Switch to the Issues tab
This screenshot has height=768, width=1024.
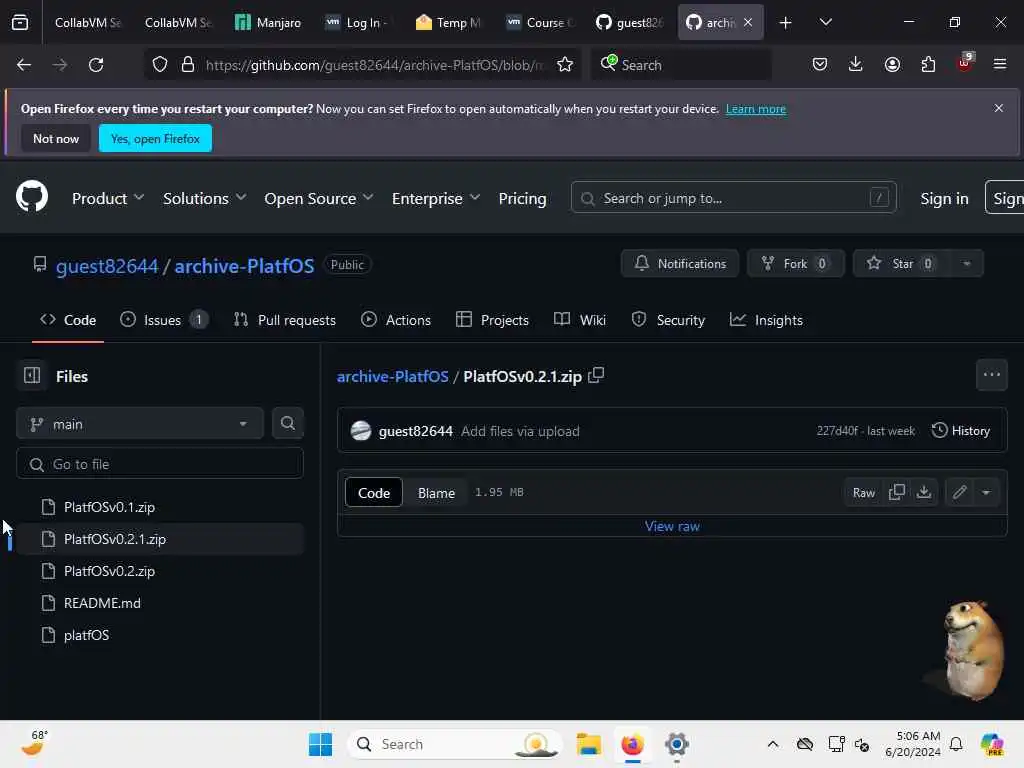click(164, 320)
